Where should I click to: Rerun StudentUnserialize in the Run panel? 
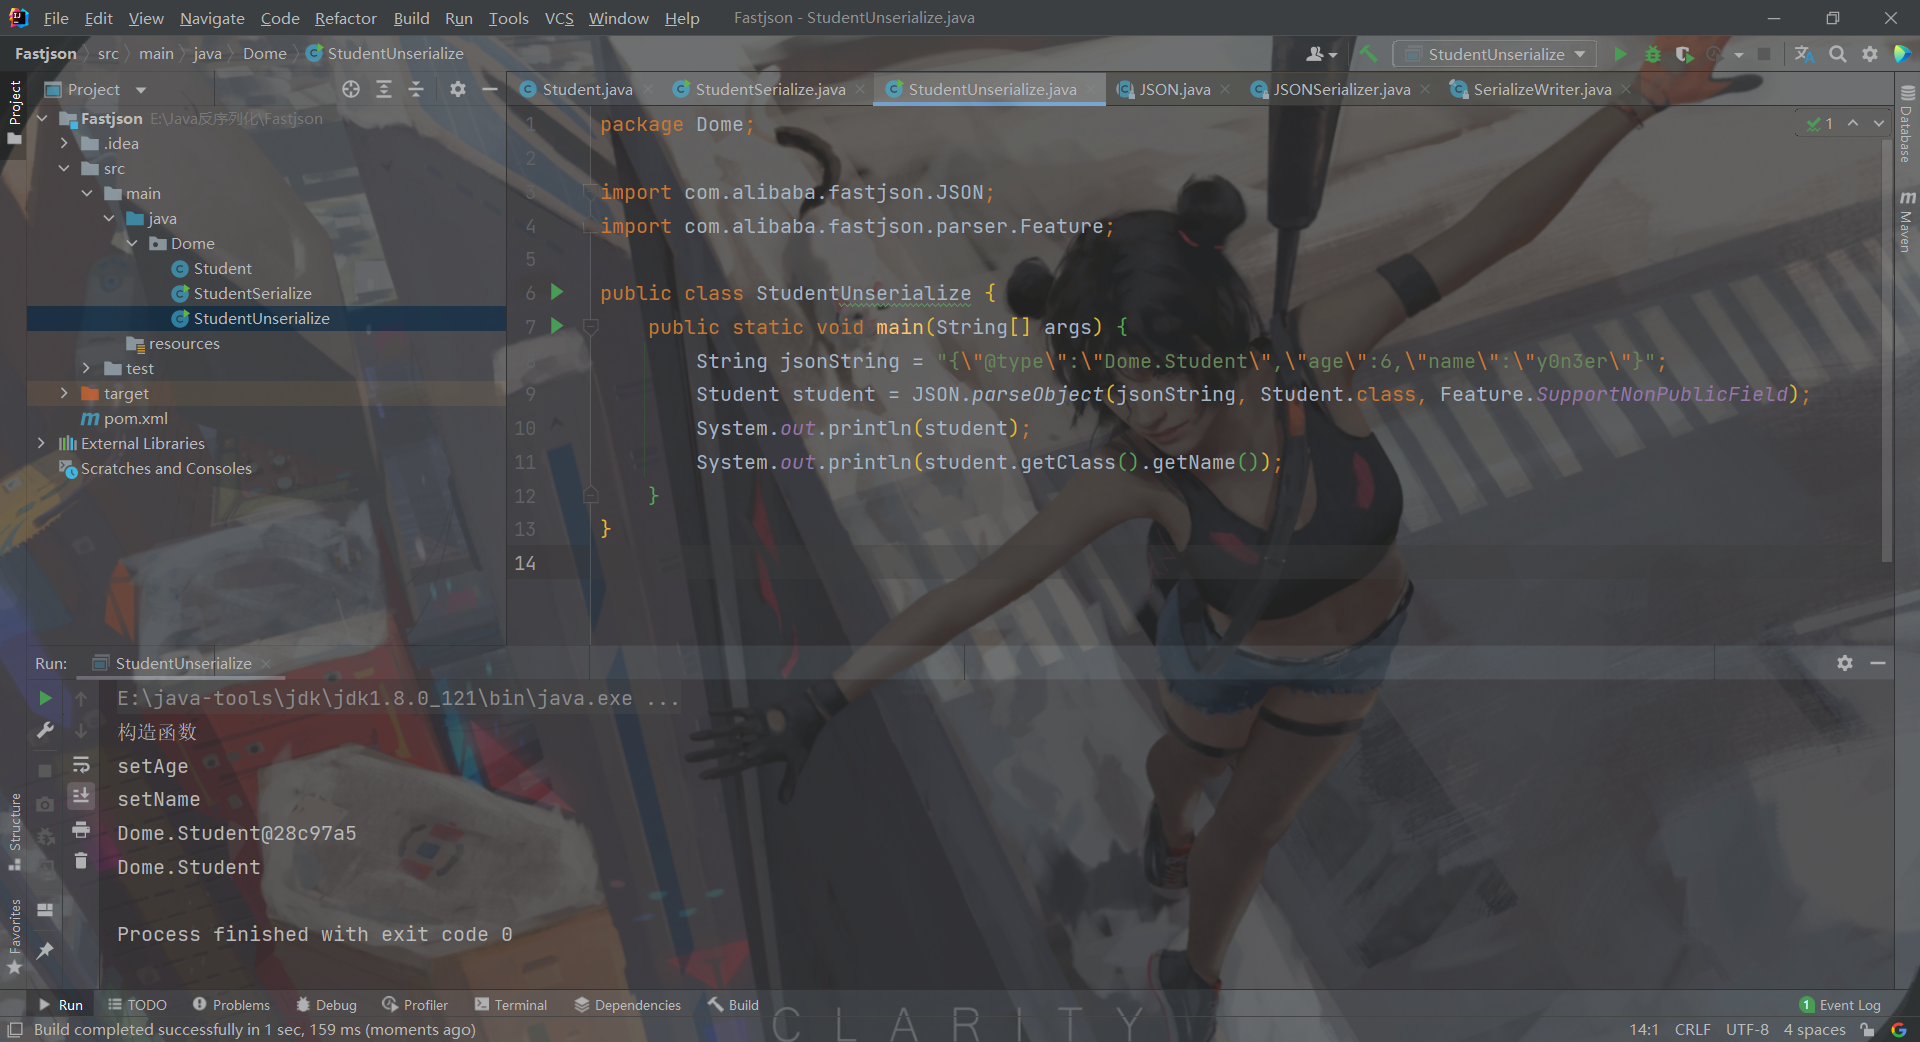point(45,698)
